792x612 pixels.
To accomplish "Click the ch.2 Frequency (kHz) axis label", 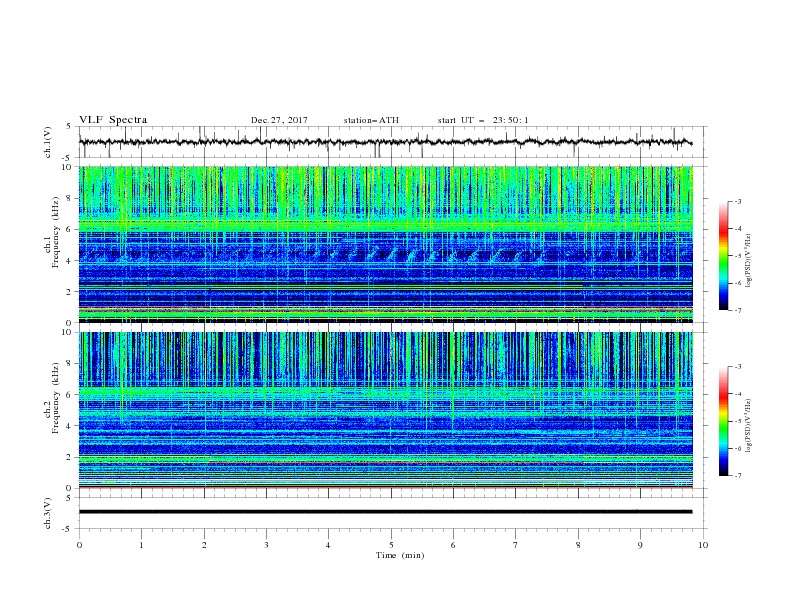I will pyautogui.click(x=52, y=398).
